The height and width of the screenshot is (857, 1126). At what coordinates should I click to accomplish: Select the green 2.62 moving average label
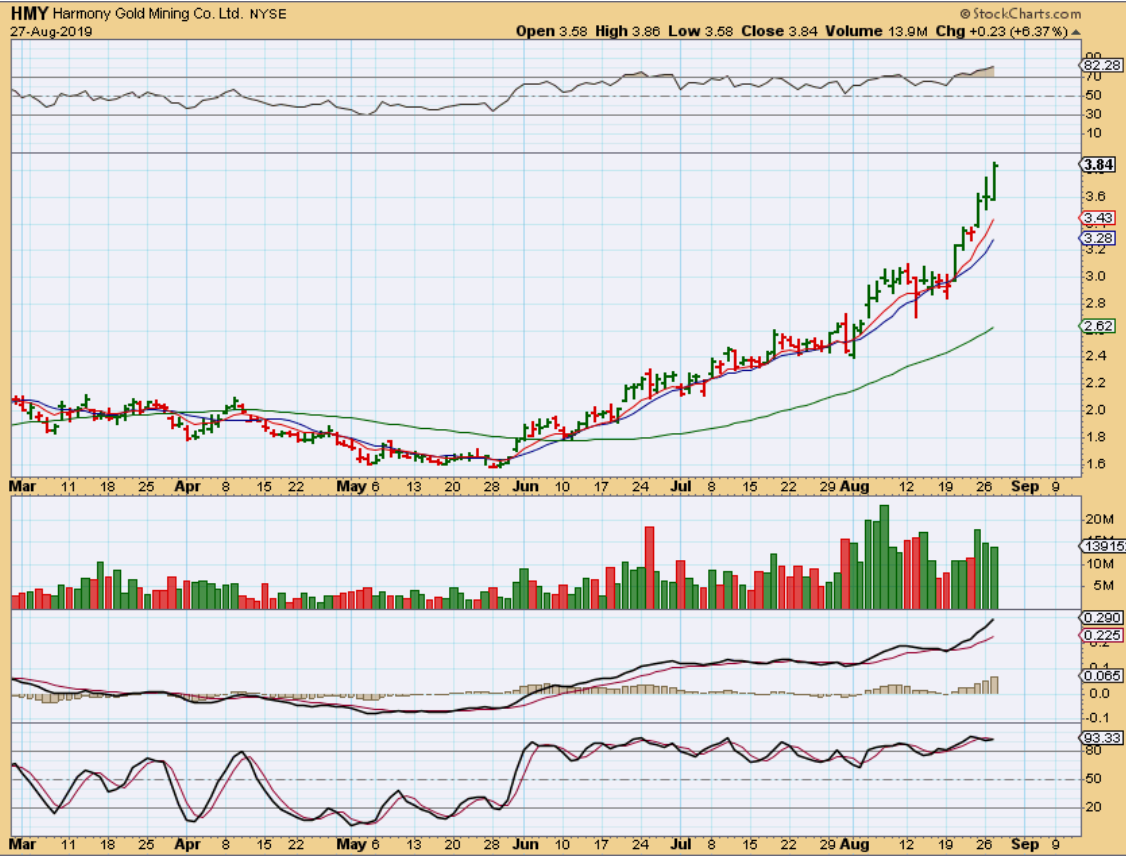coord(1097,326)
